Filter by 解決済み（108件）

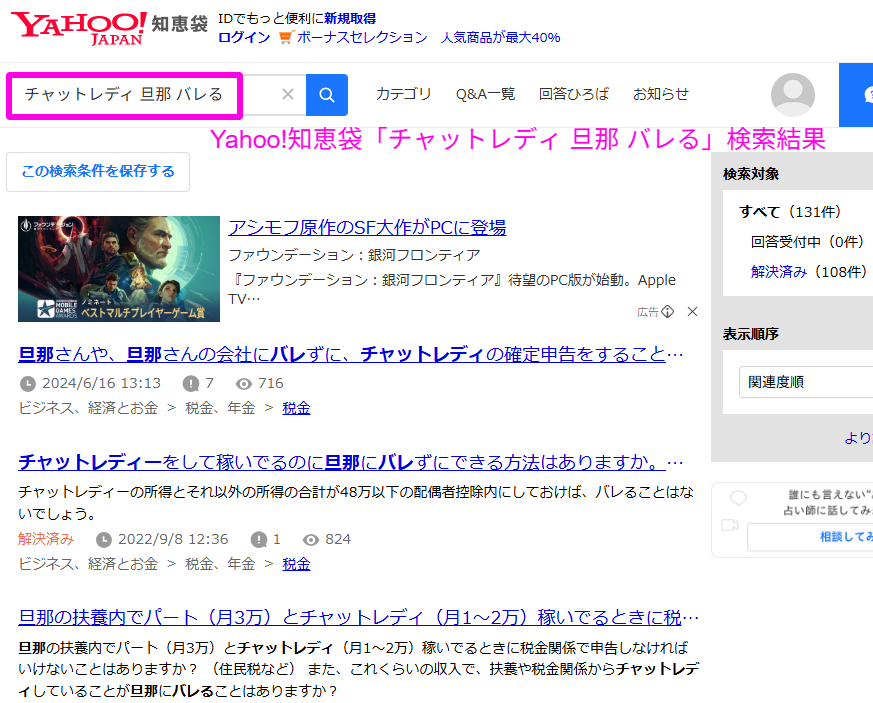808,272
